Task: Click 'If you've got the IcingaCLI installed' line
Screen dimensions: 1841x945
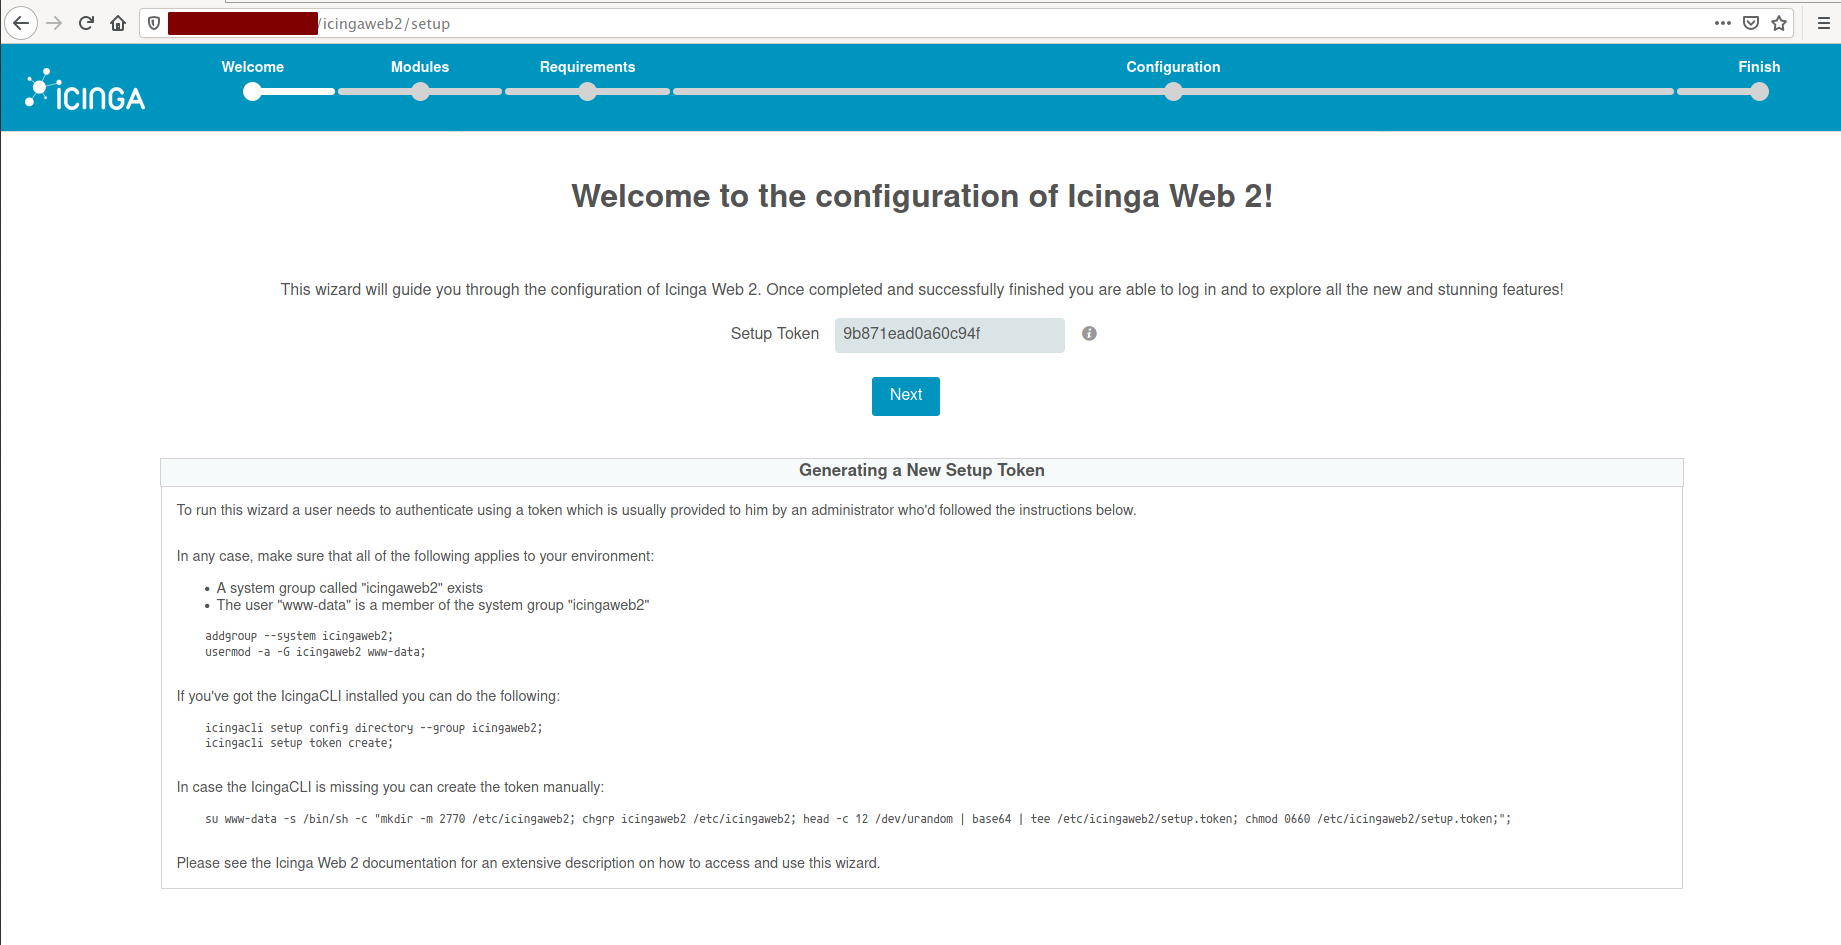Action: coord(368,696)
